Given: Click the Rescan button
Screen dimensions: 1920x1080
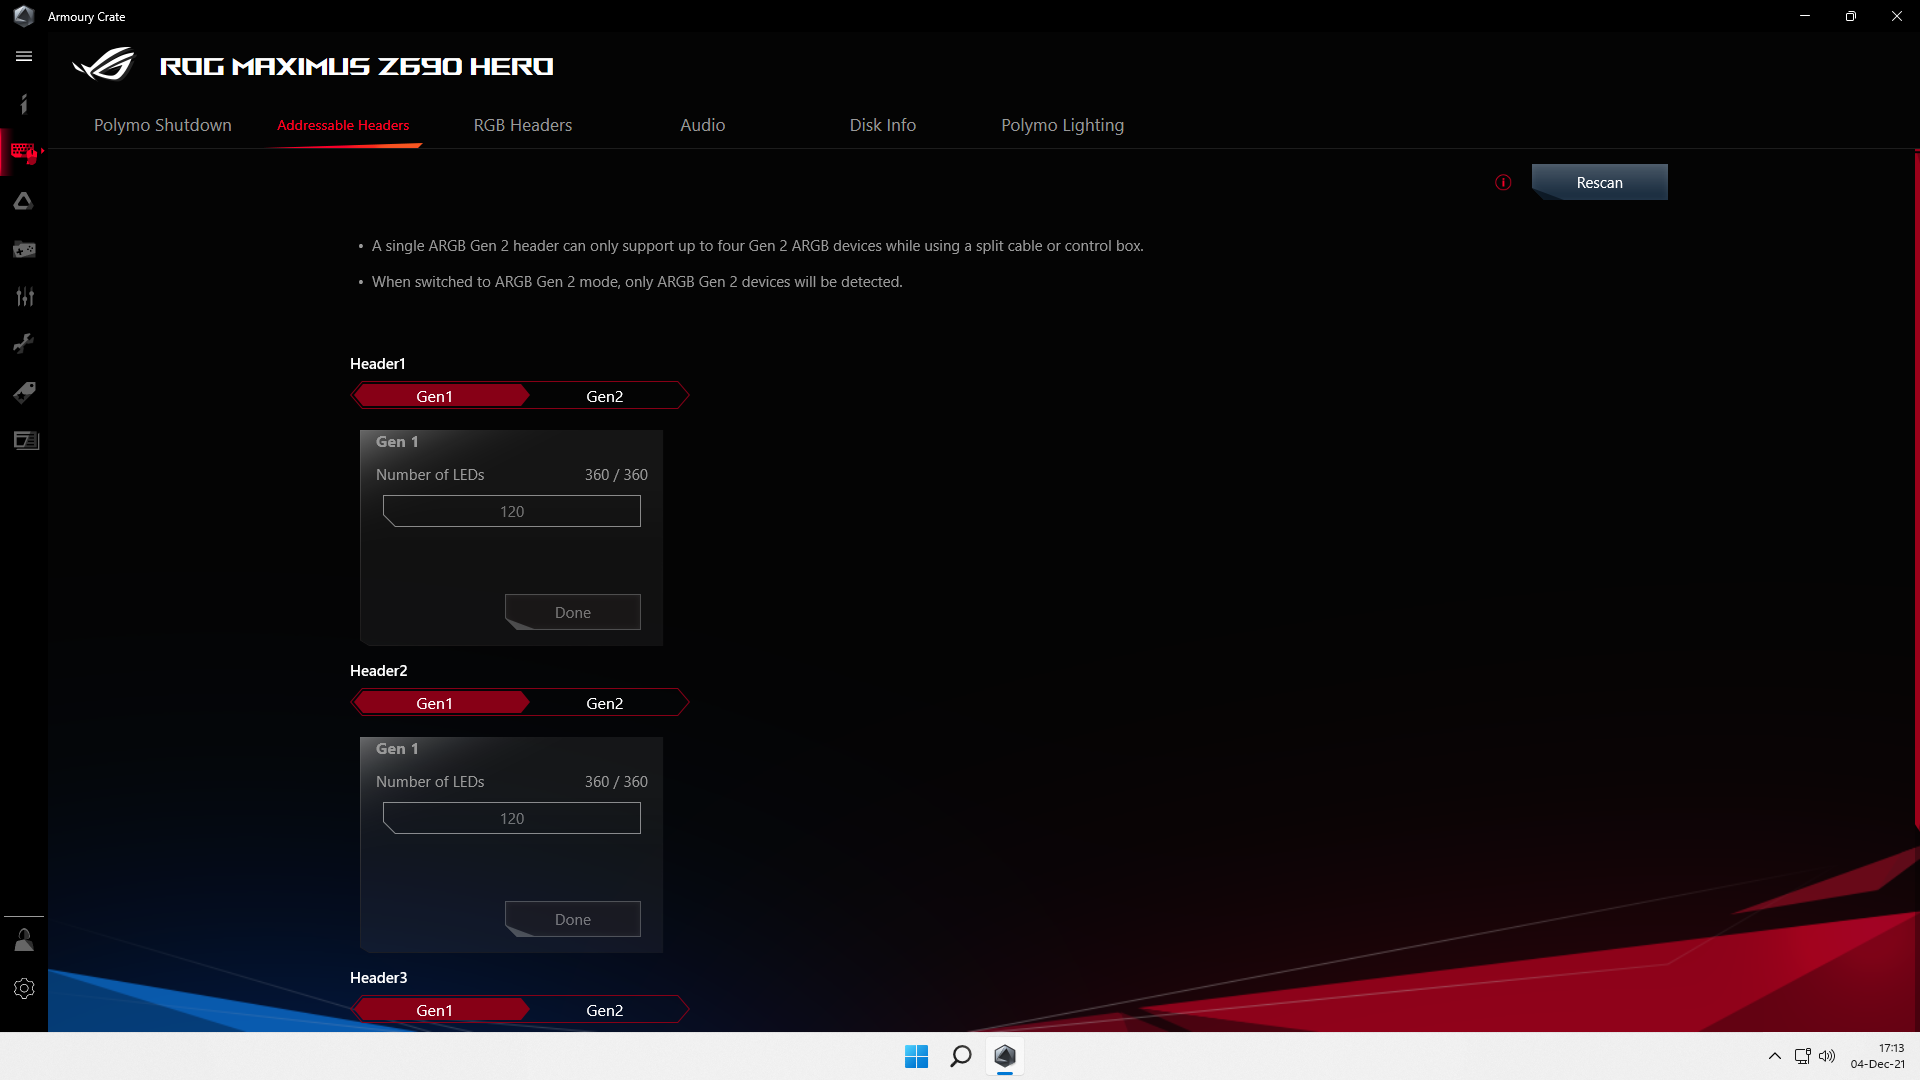Looking at the screenshot, I should [1599, 182].
